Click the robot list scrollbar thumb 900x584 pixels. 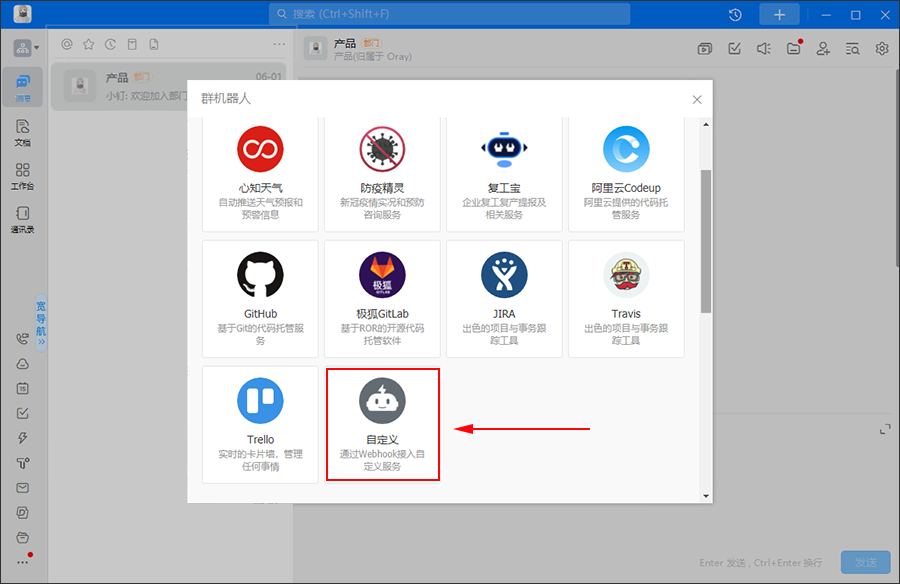click(706, 241)
